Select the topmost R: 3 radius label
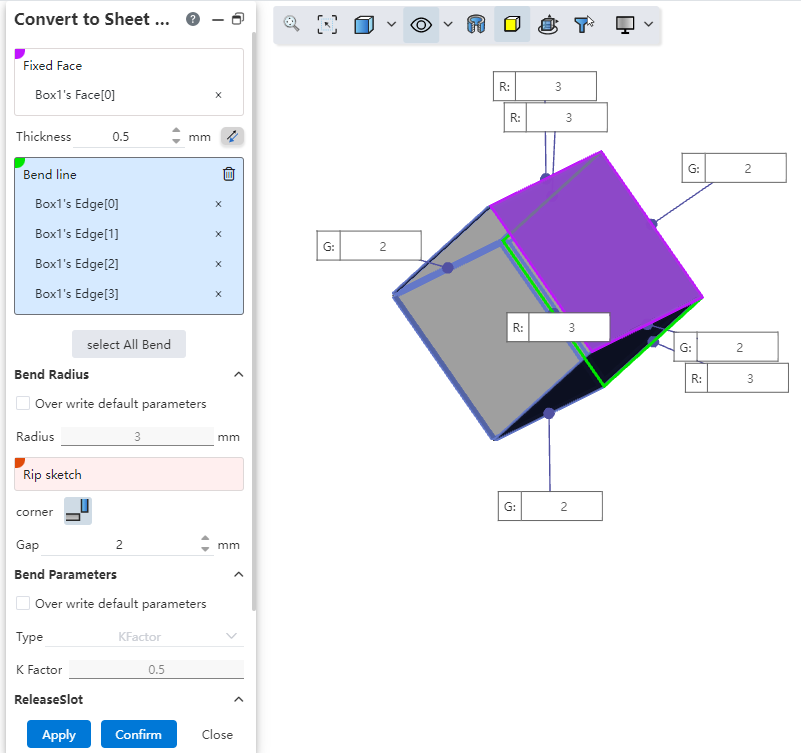801x753 pixels. click(x=545, y=86)
